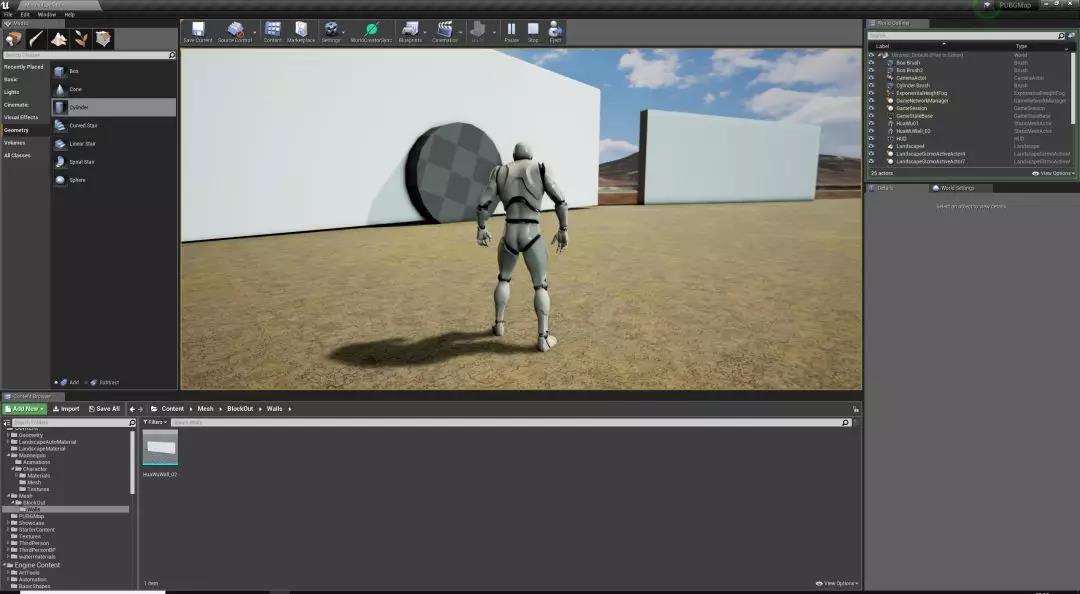Open the Settings toolbar icon
1080x594 pixels.
pos(331,32)
